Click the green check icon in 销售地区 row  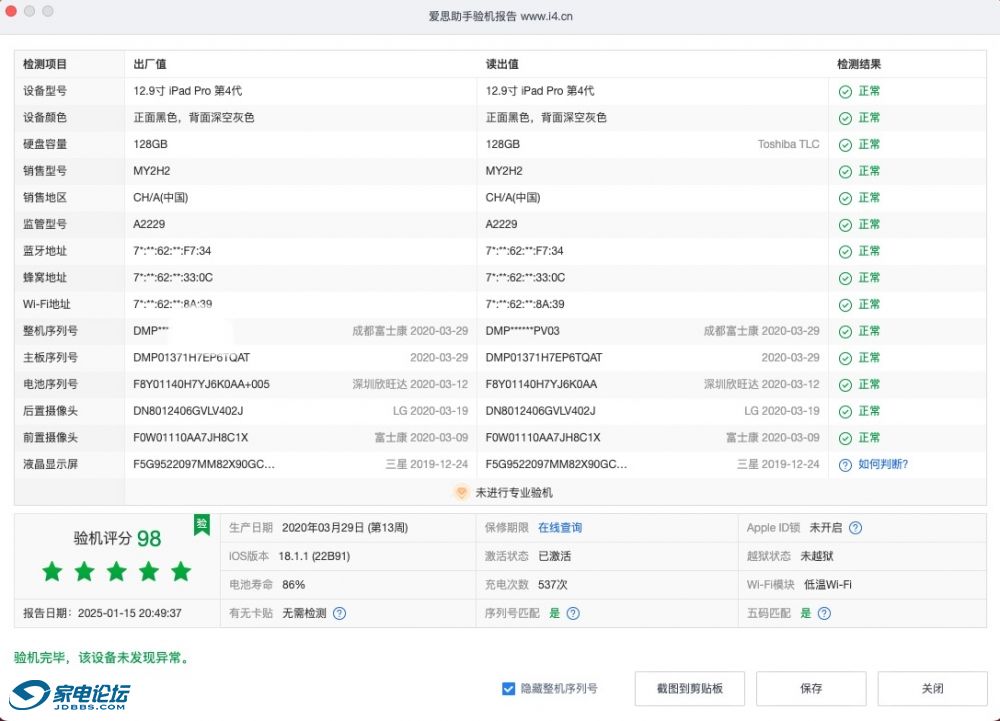point(845,199)
